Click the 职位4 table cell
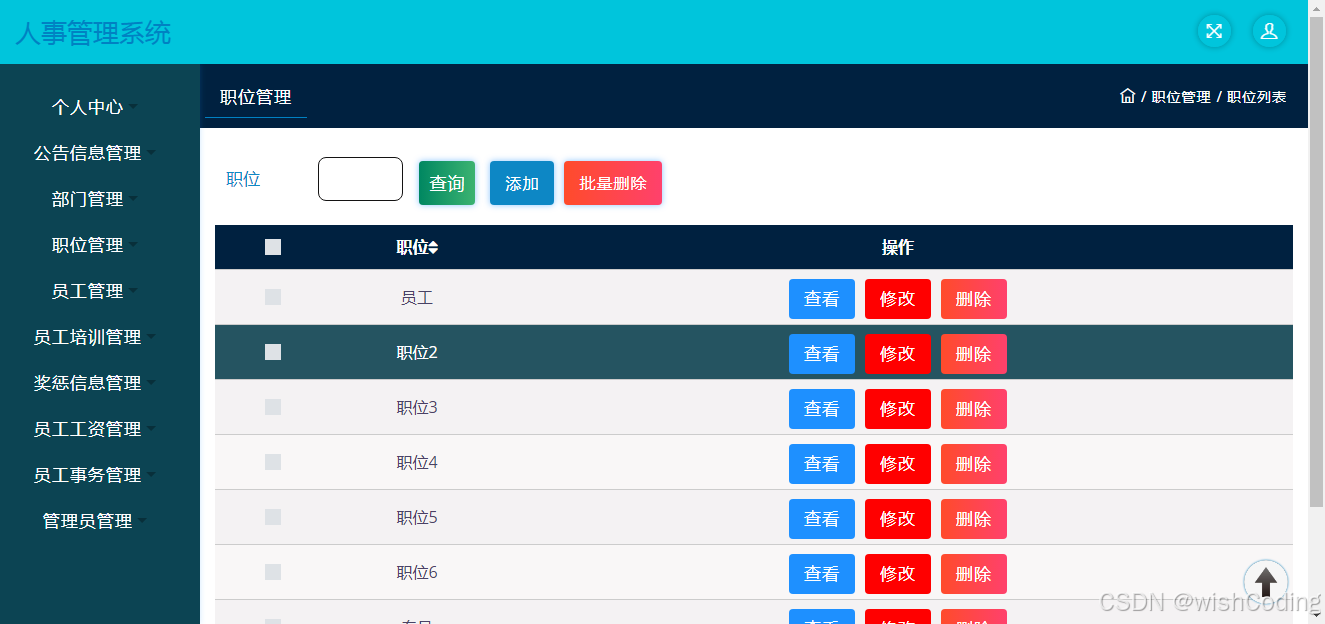Screen dimensions: 1325x624 (417, 462)
